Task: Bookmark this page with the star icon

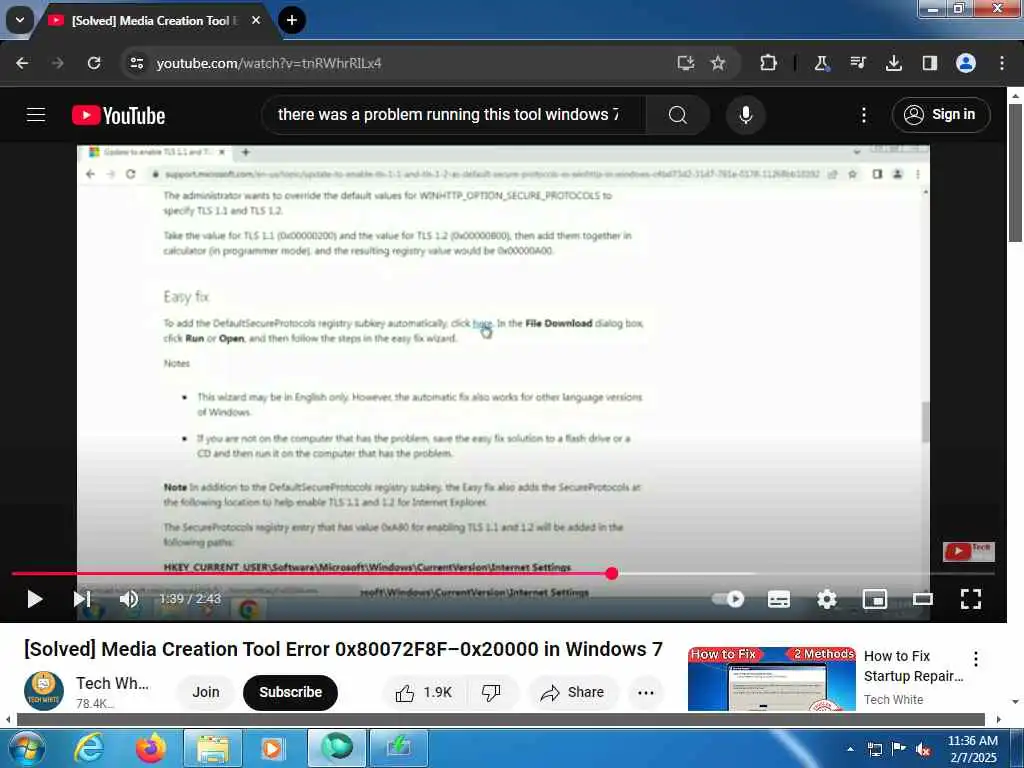Action: tap(718, 63)
